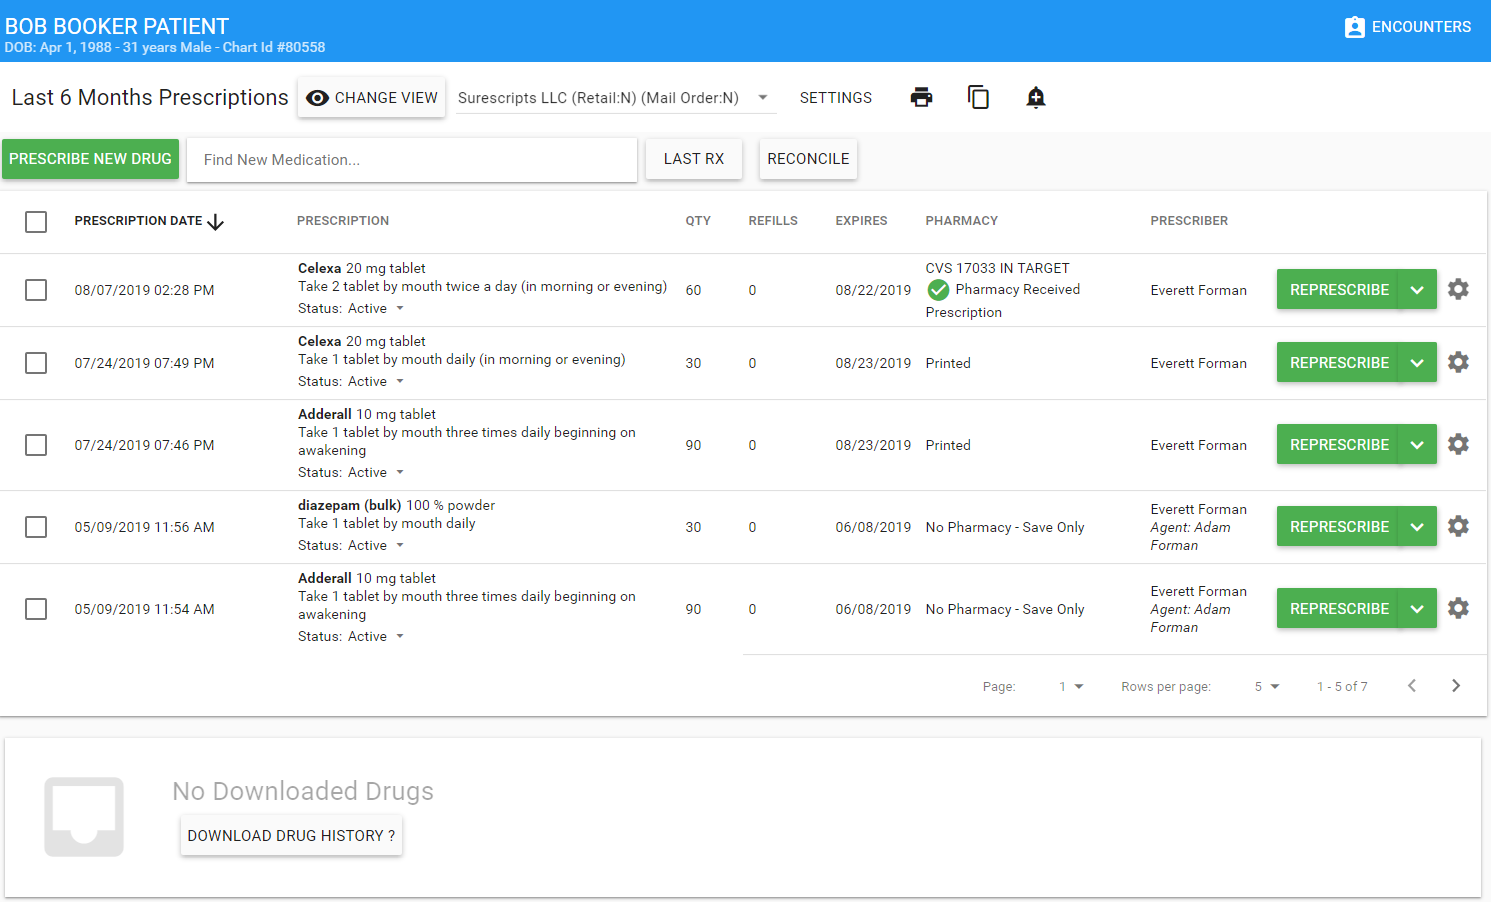The image size is (1491, 902).
Task: Click the No Downloaded Drugs inbox icon
Action: pyautogui.click(x=84, y=817)
